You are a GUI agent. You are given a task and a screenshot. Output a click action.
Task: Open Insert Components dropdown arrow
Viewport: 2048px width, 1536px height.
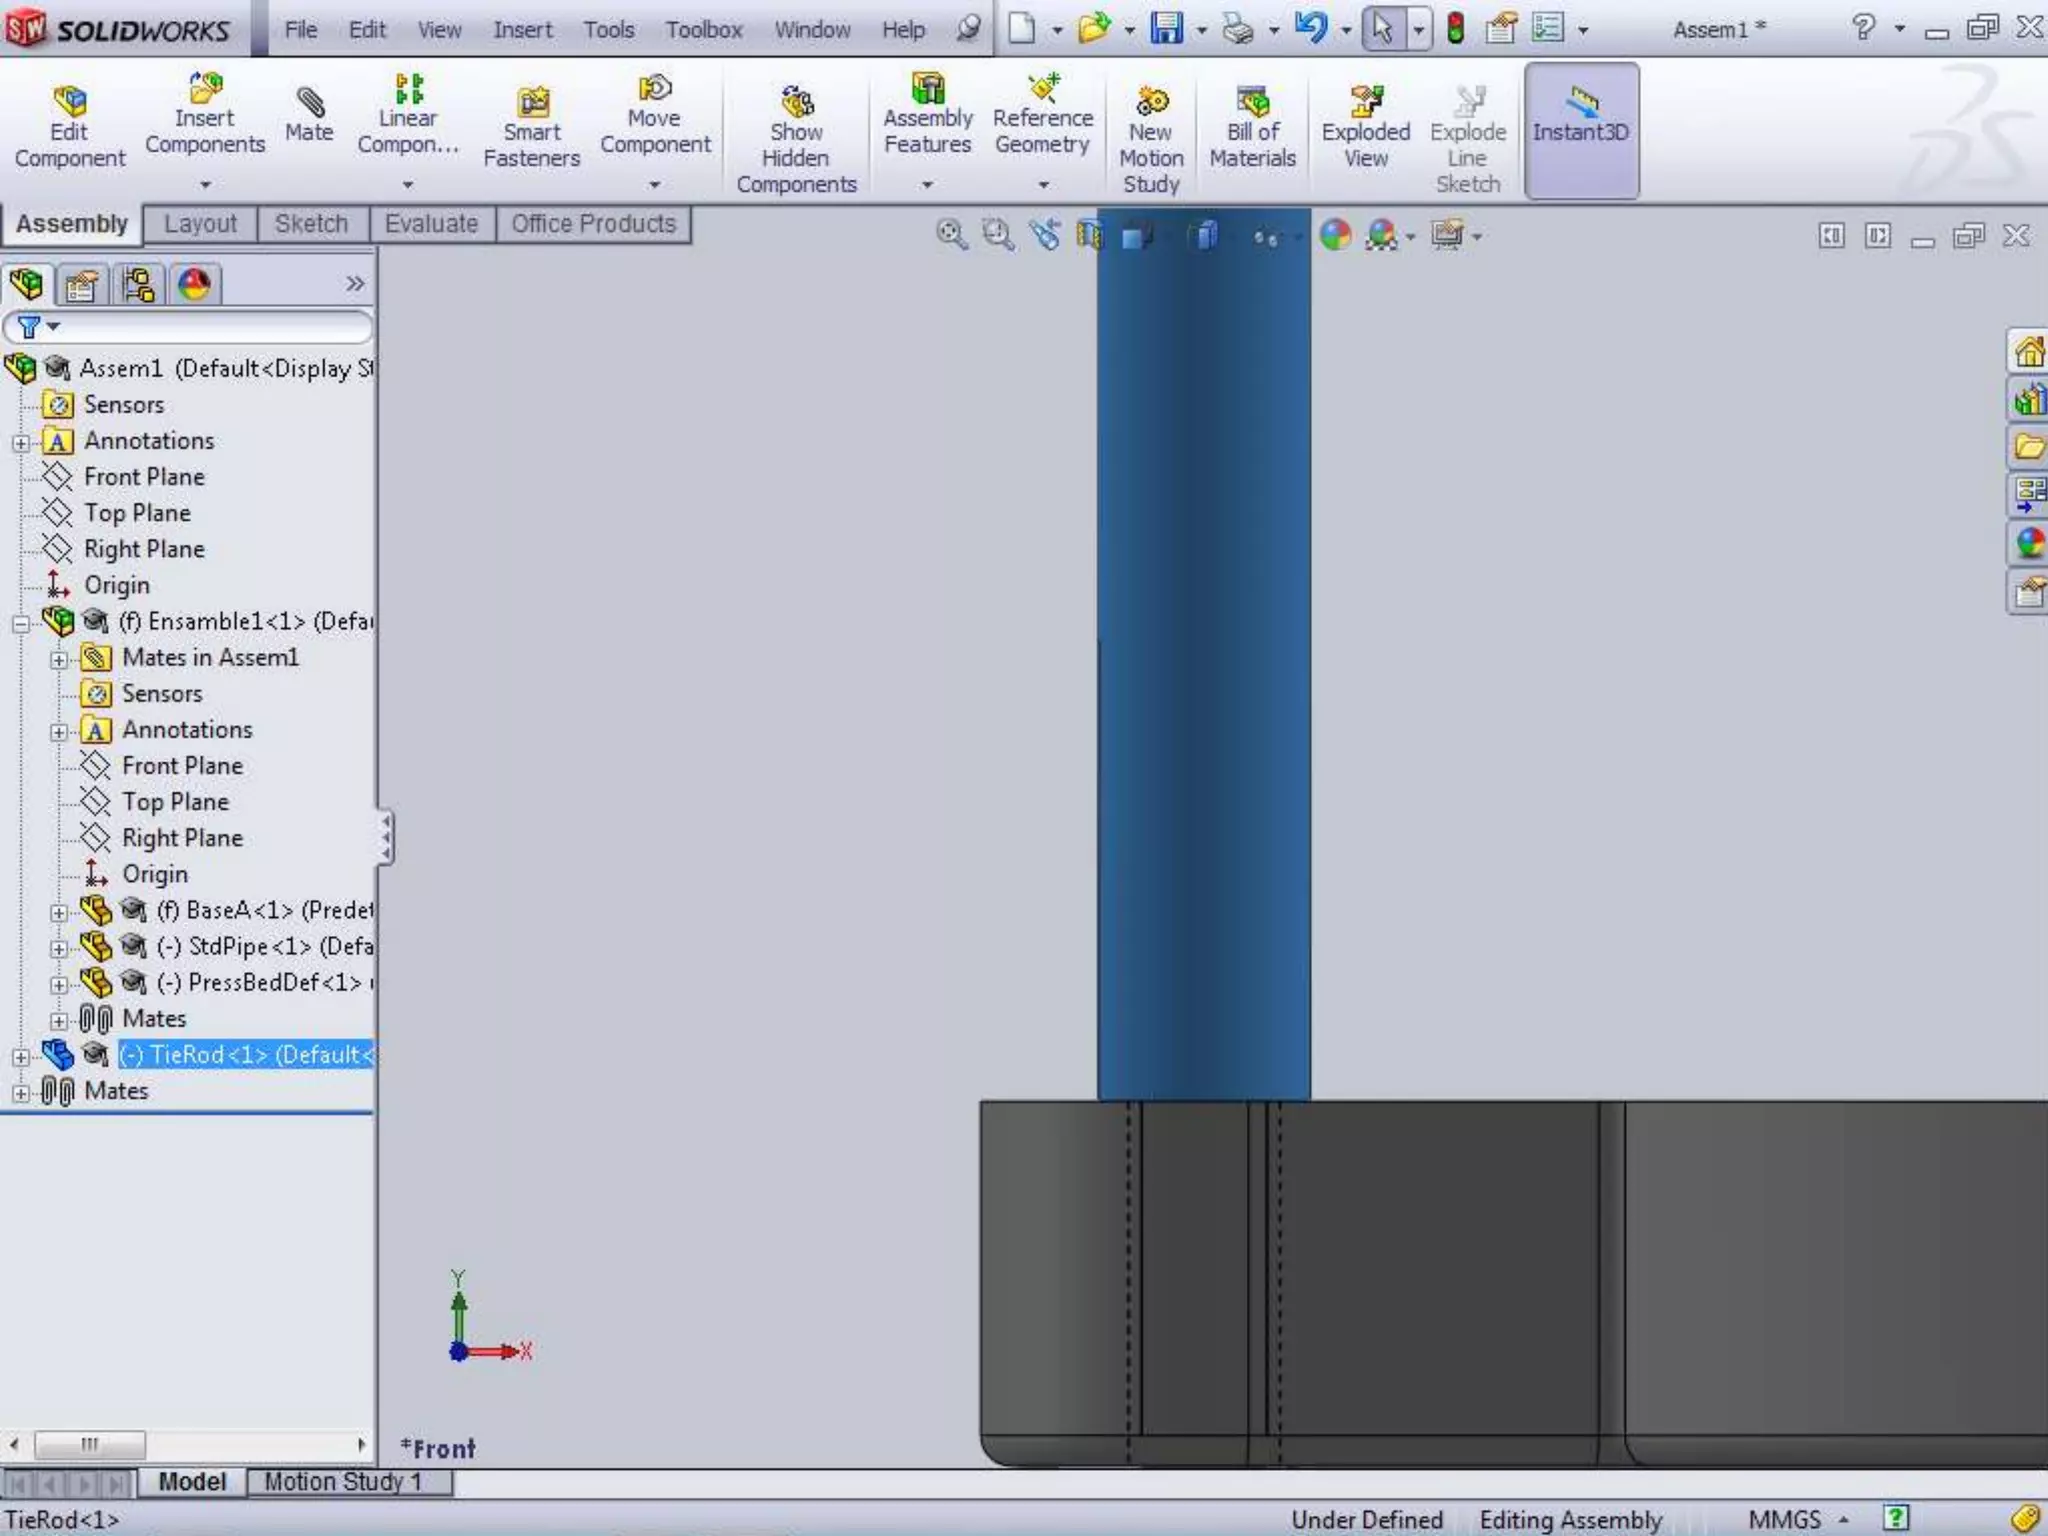[x=205, y=185]
